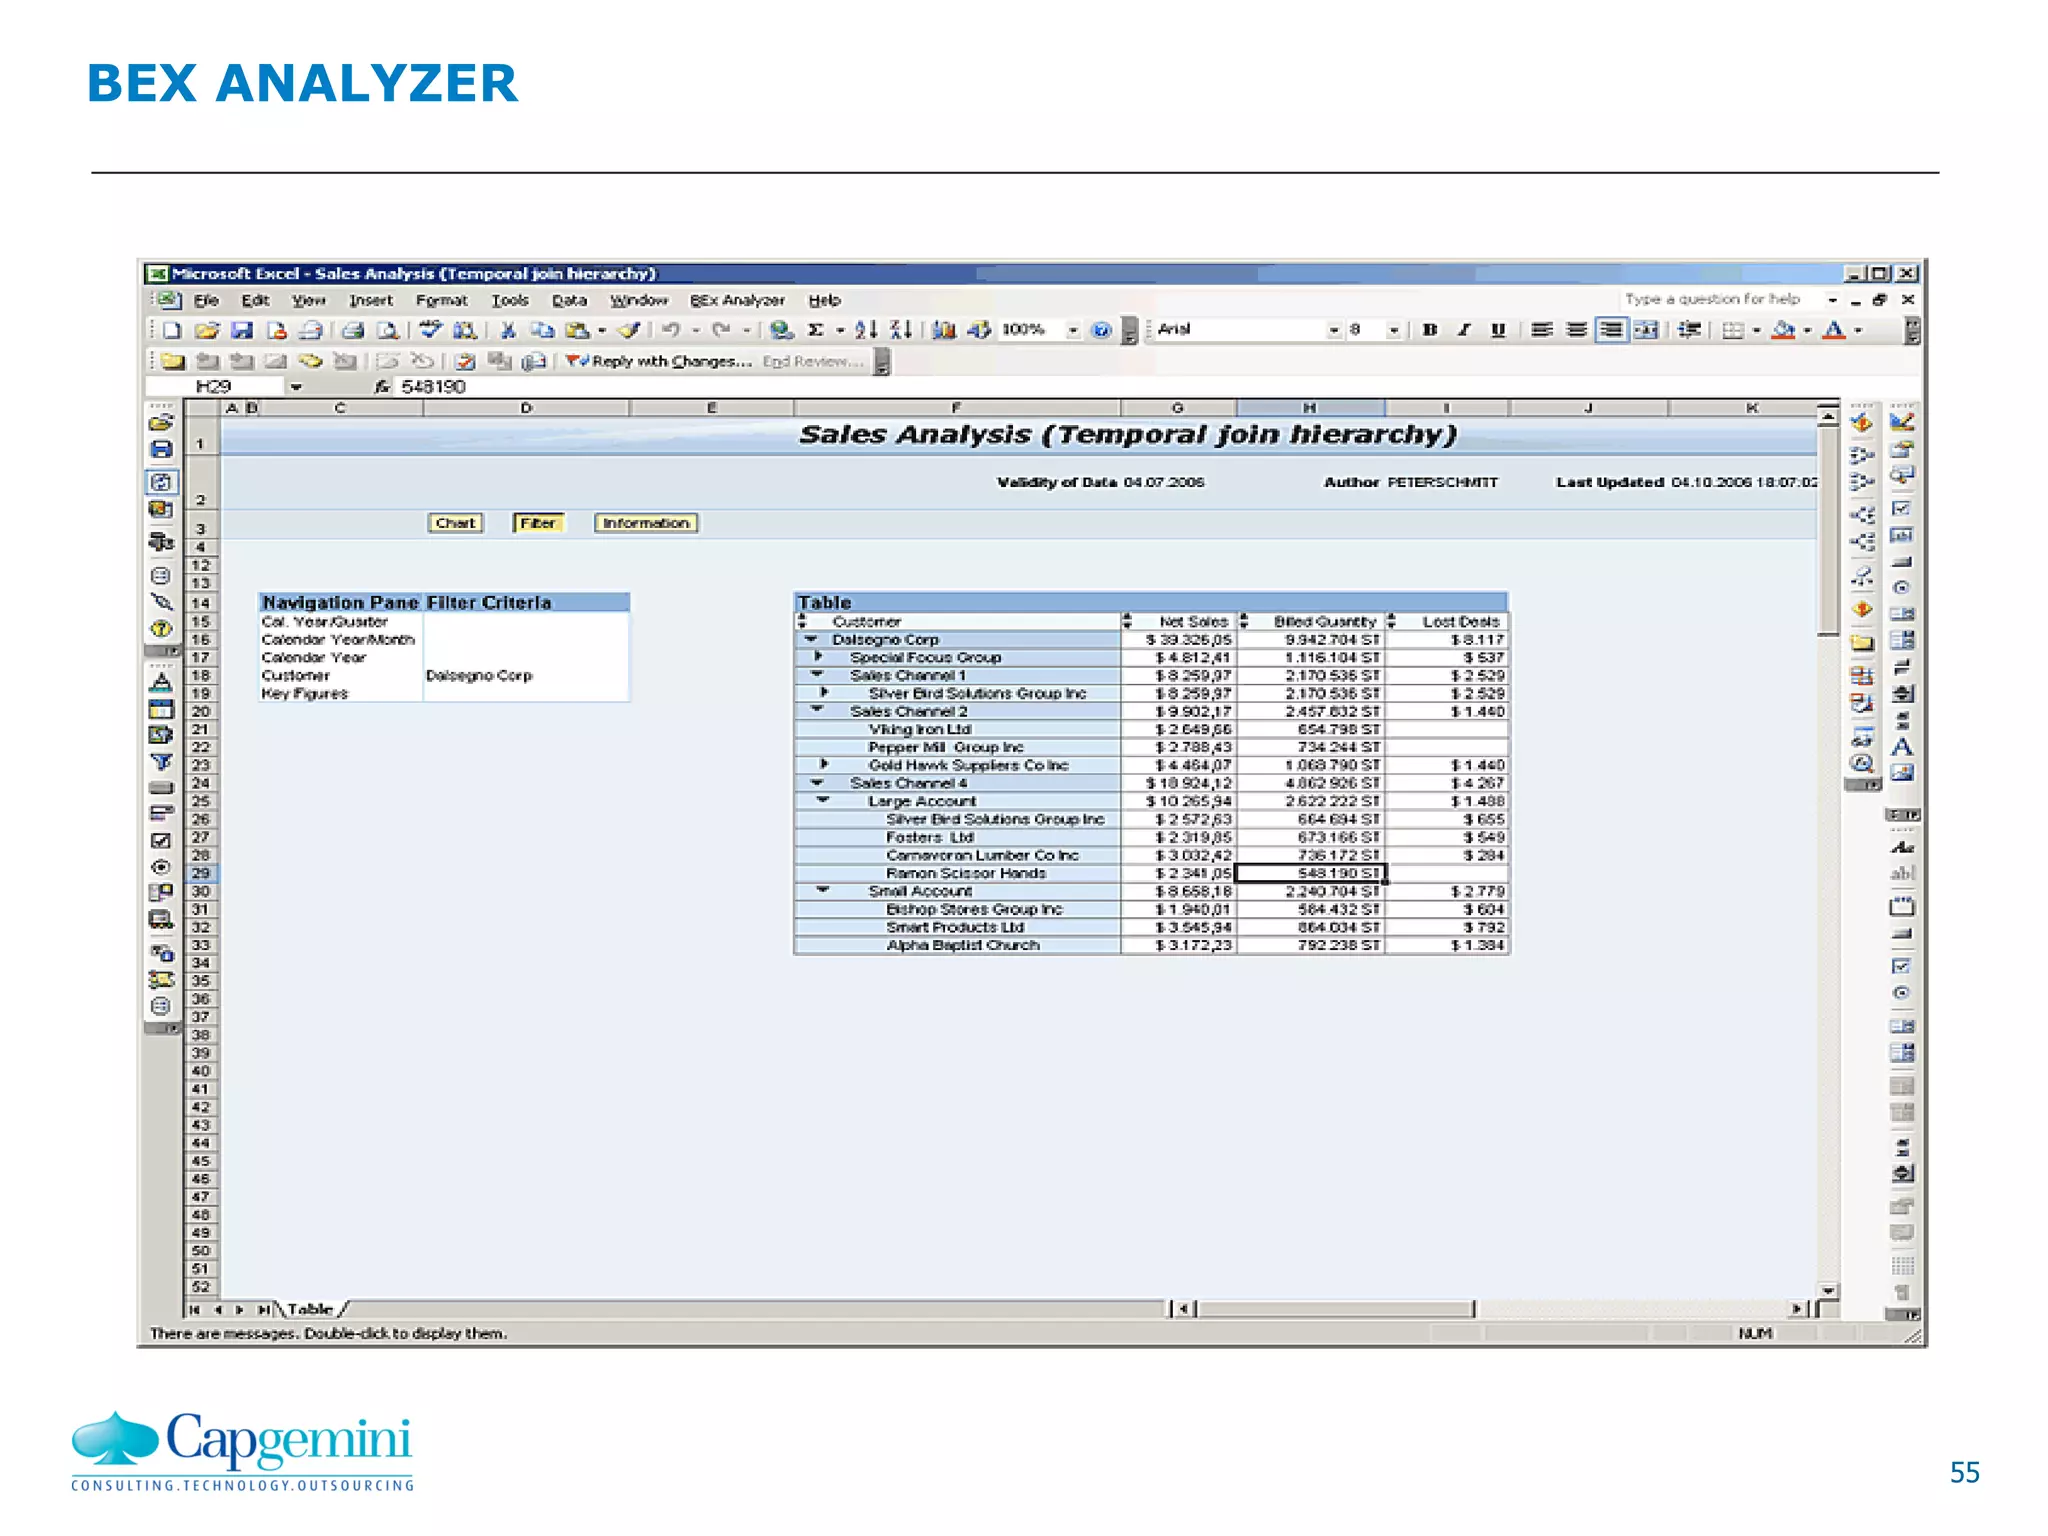Click the Filter button
Viewport: 2048px width, 1536px height.
click(x=538, y=523)
